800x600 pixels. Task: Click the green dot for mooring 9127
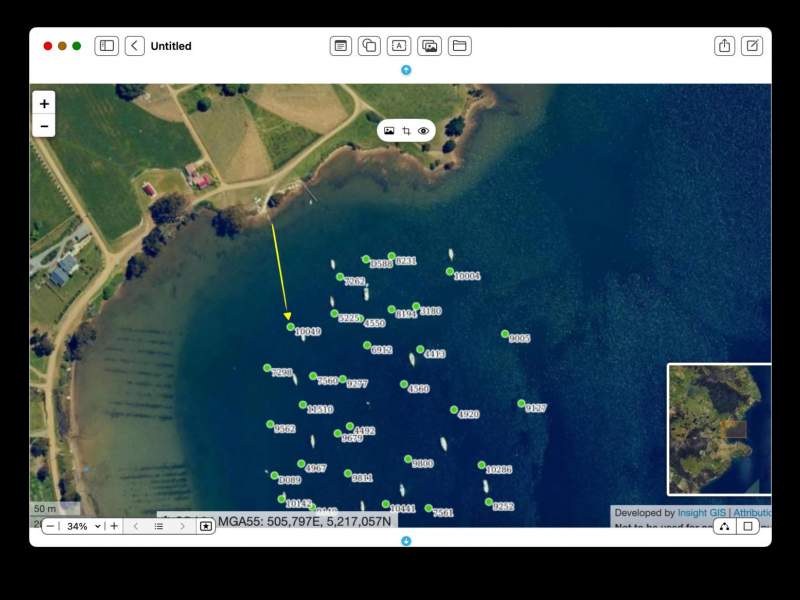[x=521, y=404]
